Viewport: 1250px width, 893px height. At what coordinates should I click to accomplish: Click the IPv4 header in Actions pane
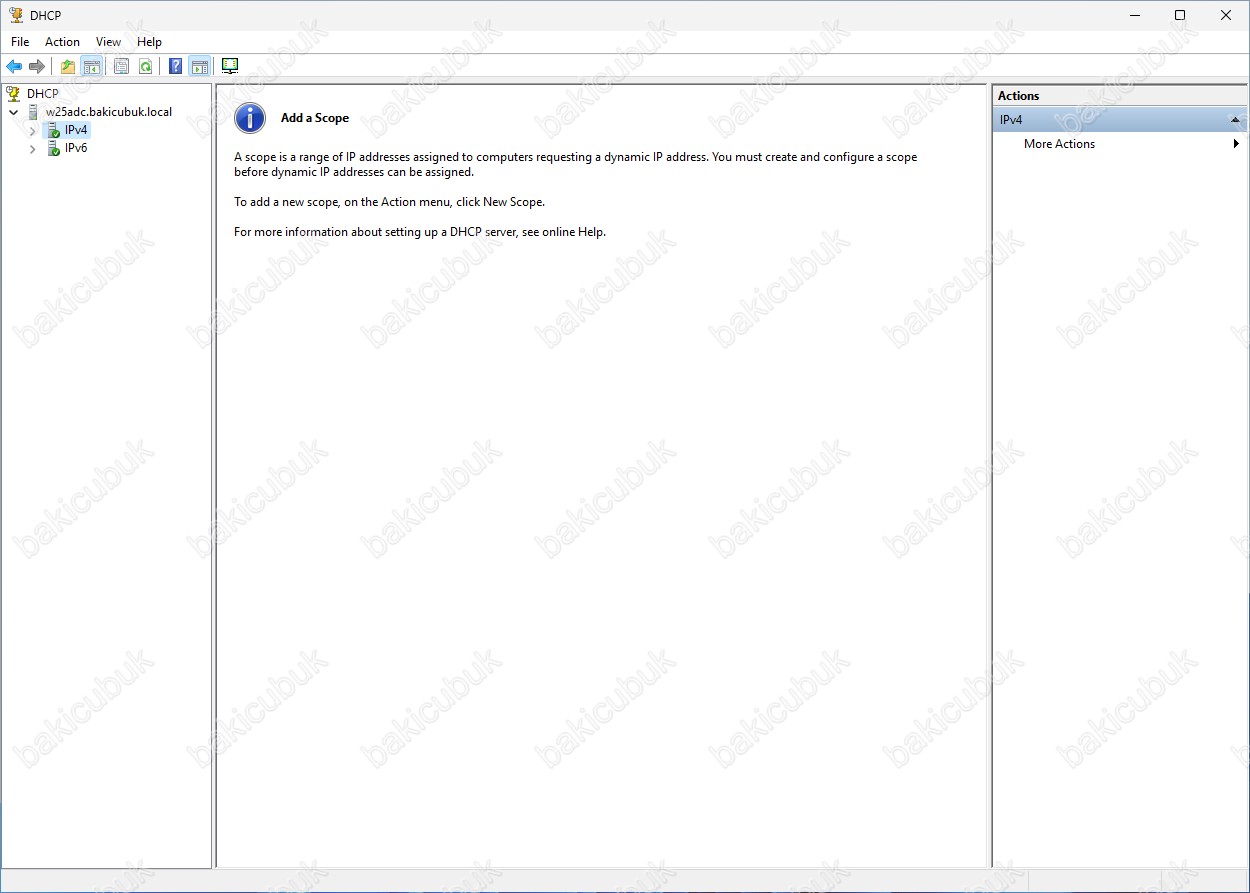[1119, 120]
